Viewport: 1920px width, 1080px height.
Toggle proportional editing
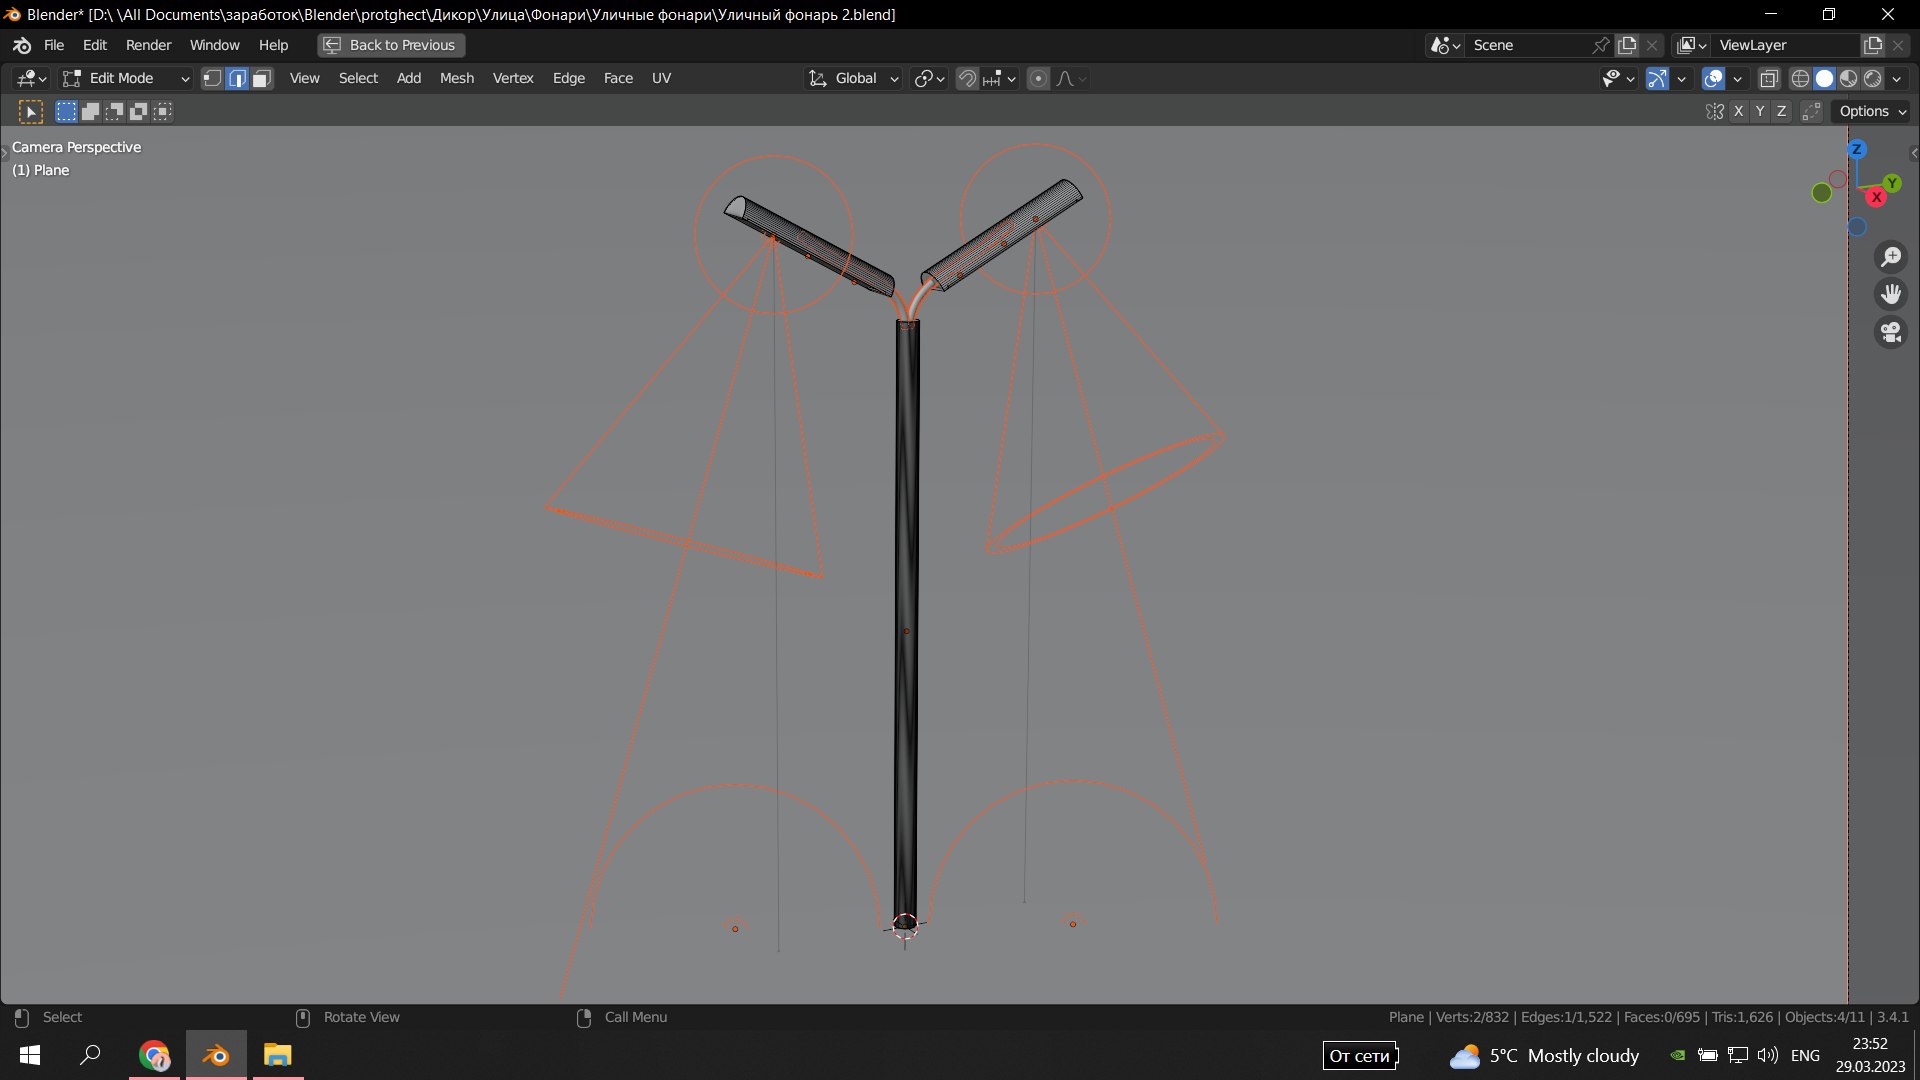pyautogui.click(x=1038, y=78)
